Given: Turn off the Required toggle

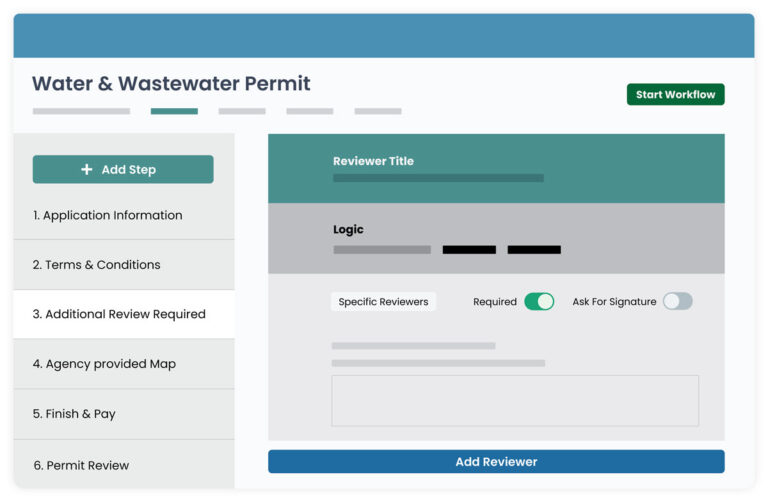Looking at the screenshot, I should click(539, 302).
